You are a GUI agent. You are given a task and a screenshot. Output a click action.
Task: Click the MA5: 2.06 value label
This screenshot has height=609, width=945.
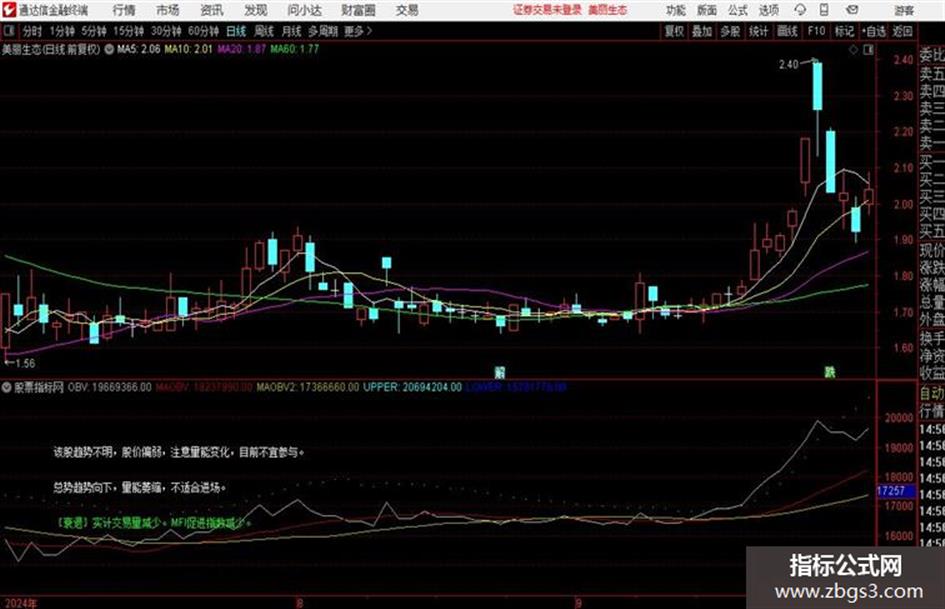[139, 49]
